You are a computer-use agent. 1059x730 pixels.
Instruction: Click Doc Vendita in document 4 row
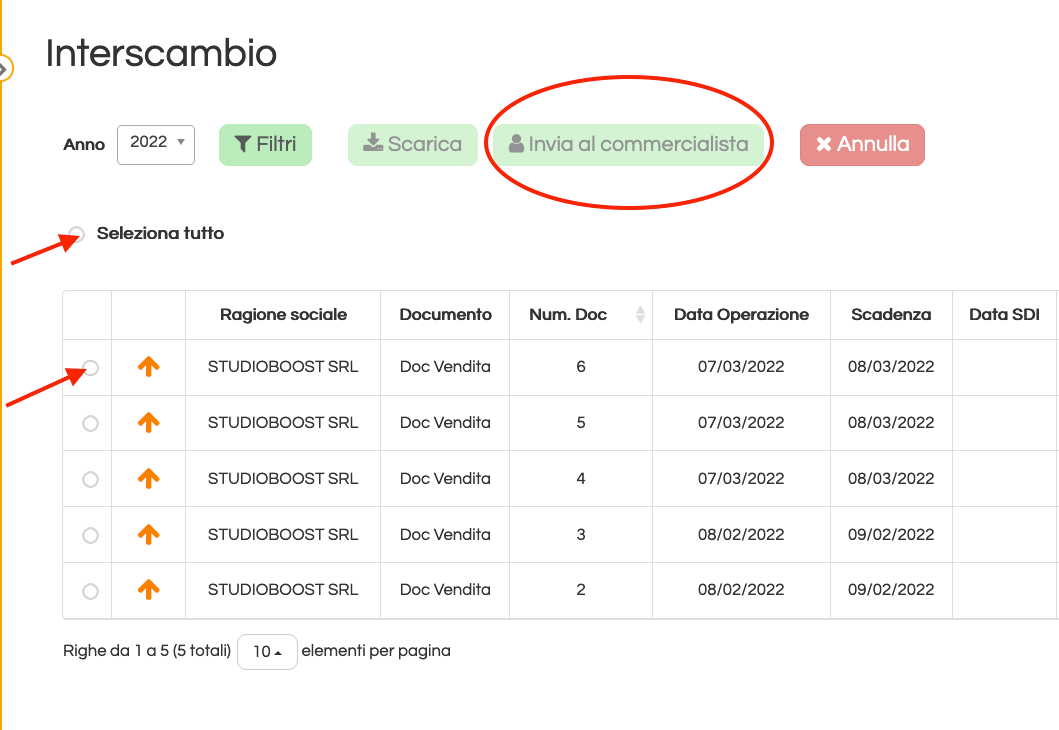[445, 479]
